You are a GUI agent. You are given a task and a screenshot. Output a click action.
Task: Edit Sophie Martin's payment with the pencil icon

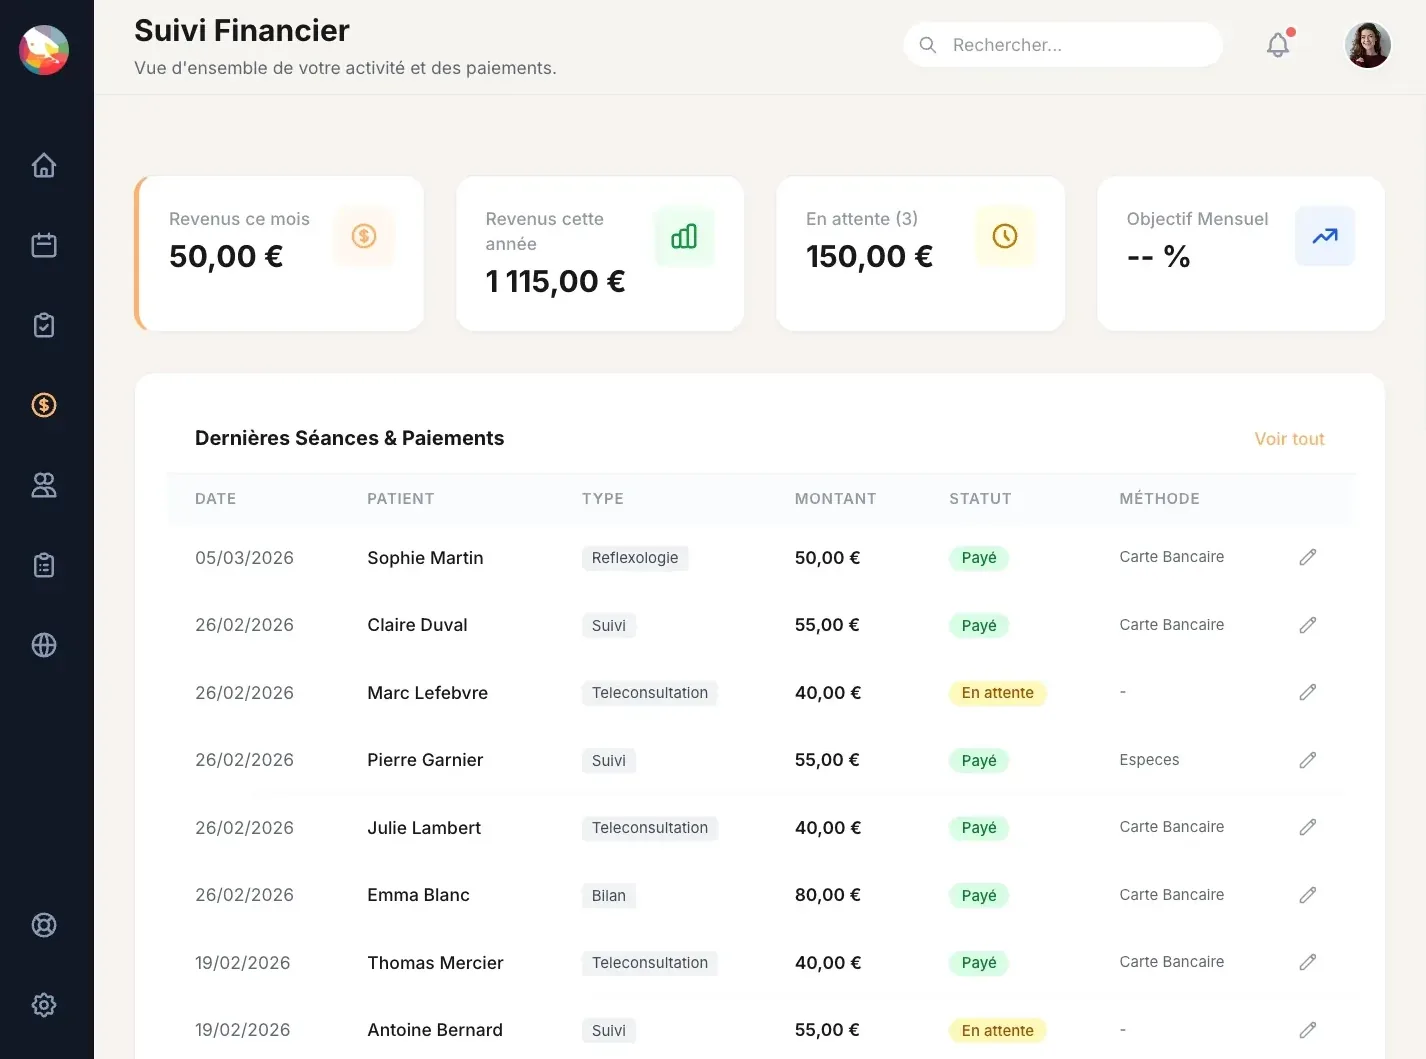click(1307, 557)
